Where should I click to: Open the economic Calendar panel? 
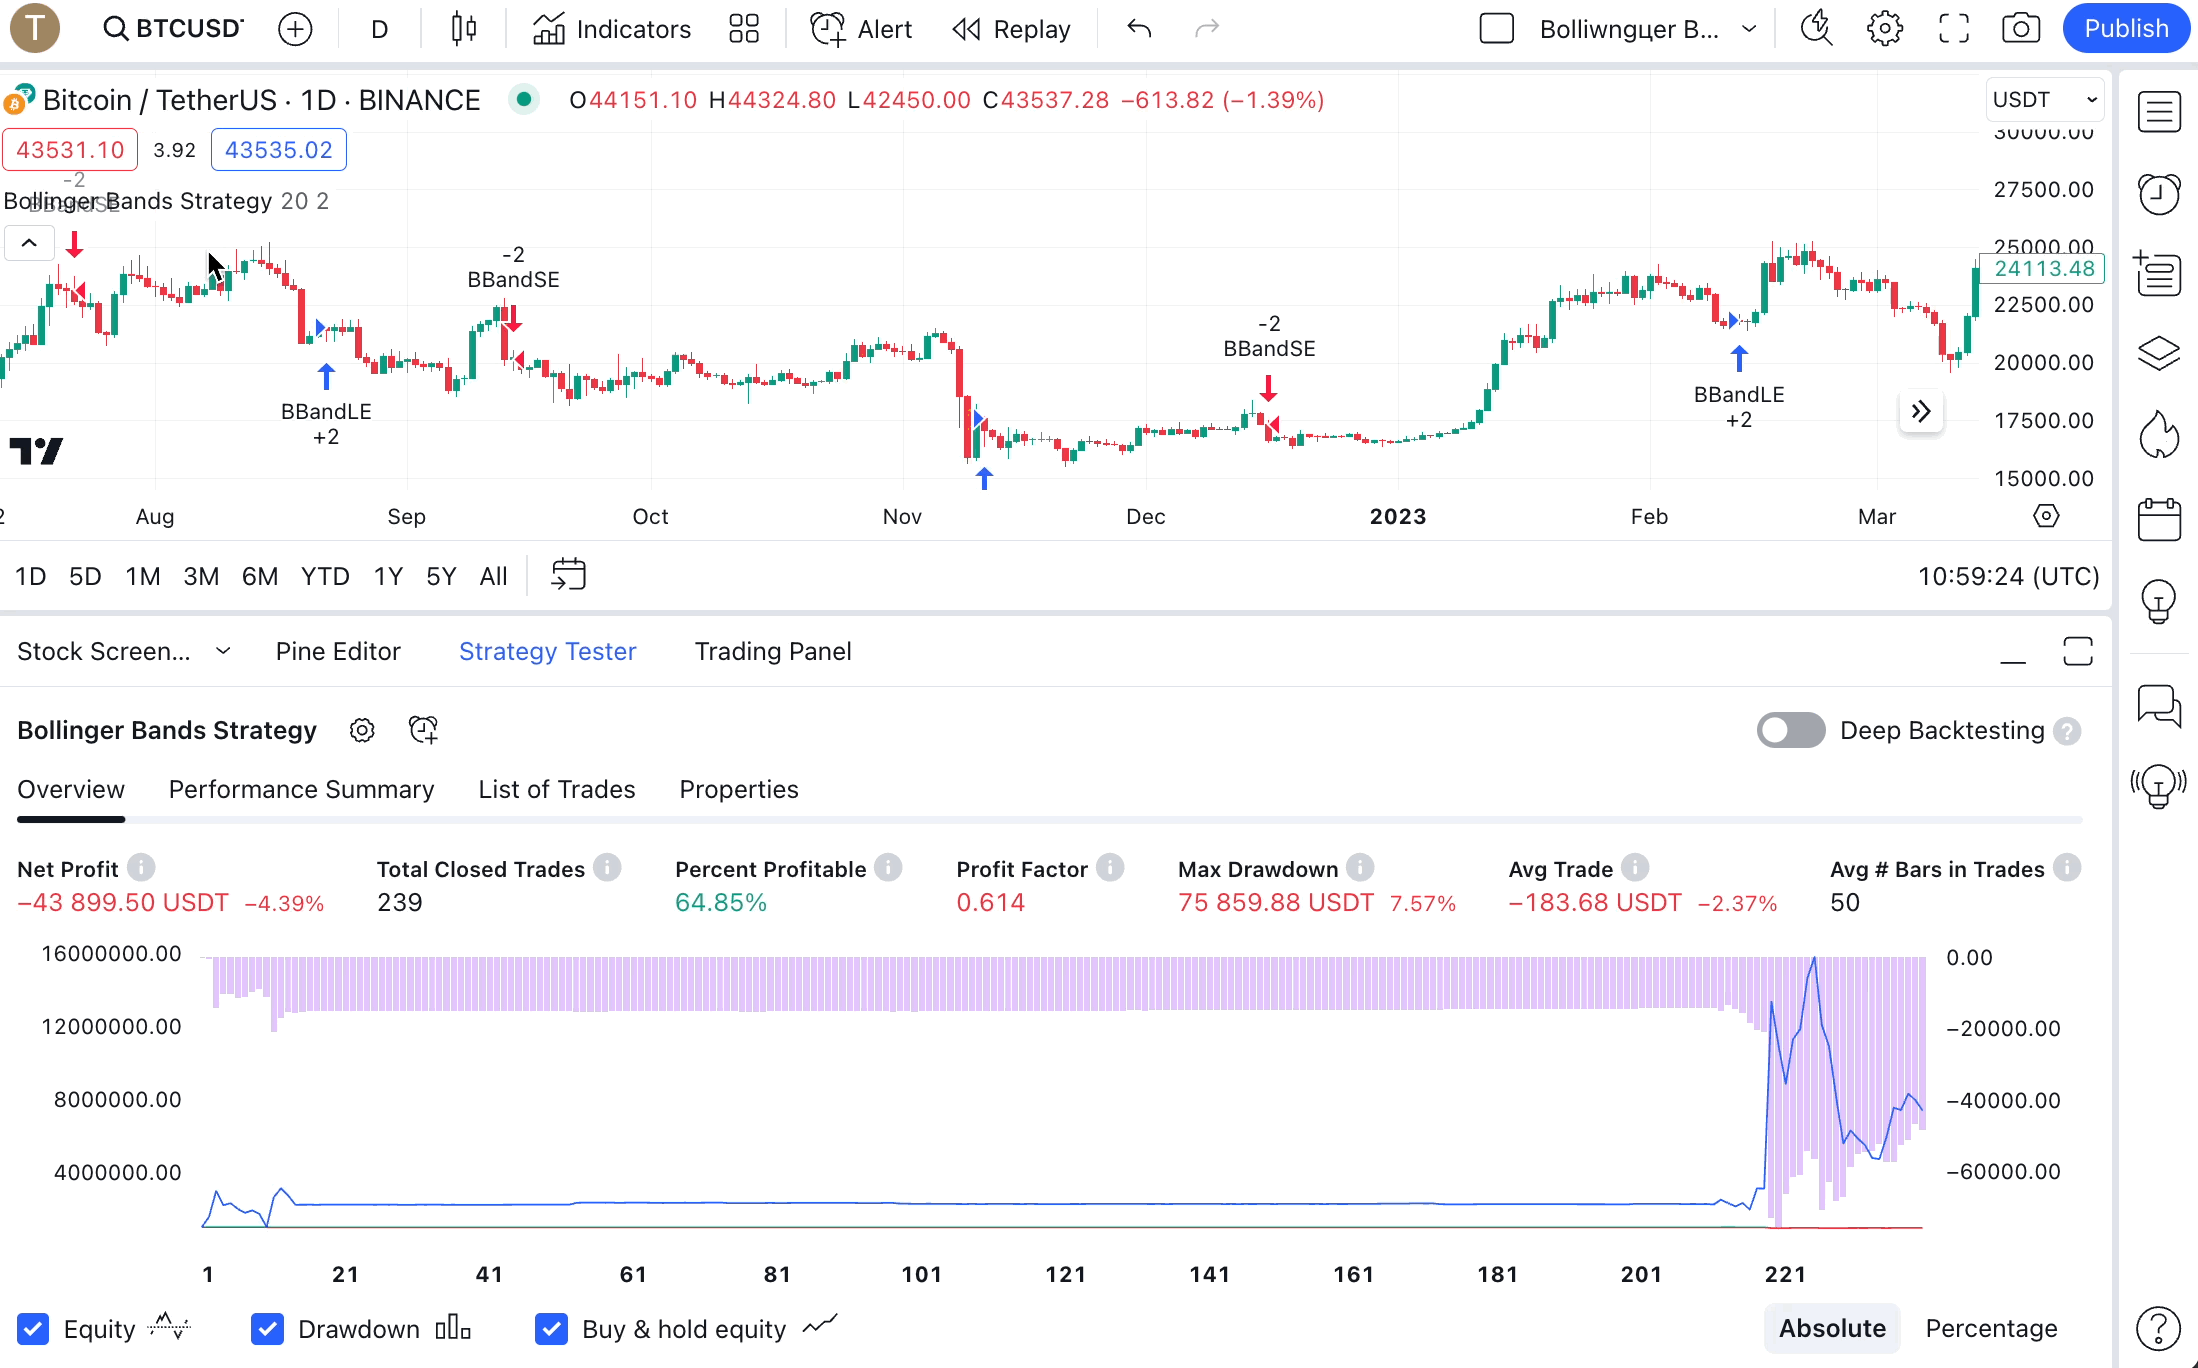2159,519
